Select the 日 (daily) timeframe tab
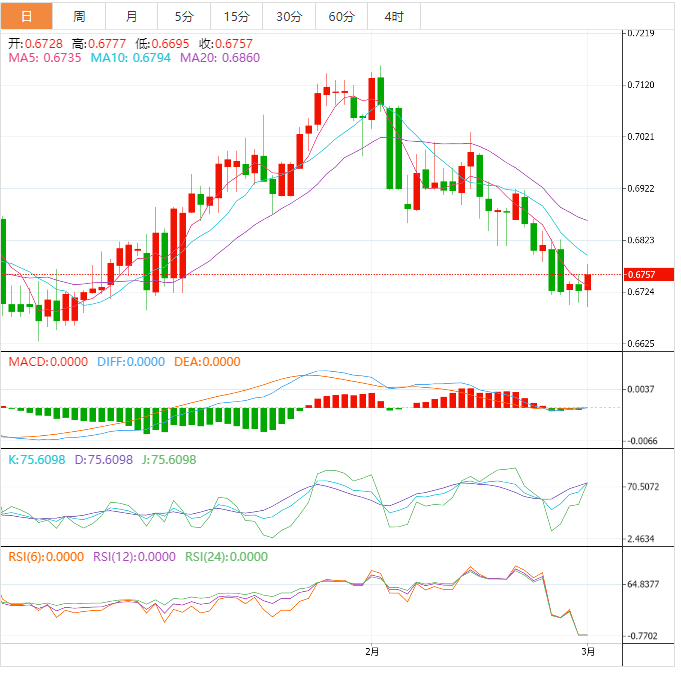Screen dimensions: 681x674 pos(26,16)
